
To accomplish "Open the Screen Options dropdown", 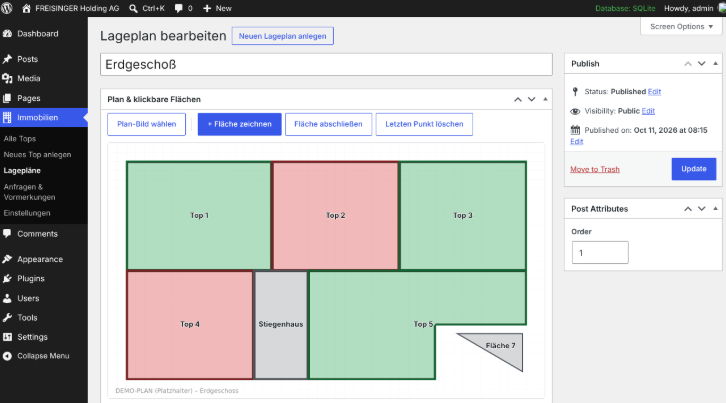I will click(681, 26).
